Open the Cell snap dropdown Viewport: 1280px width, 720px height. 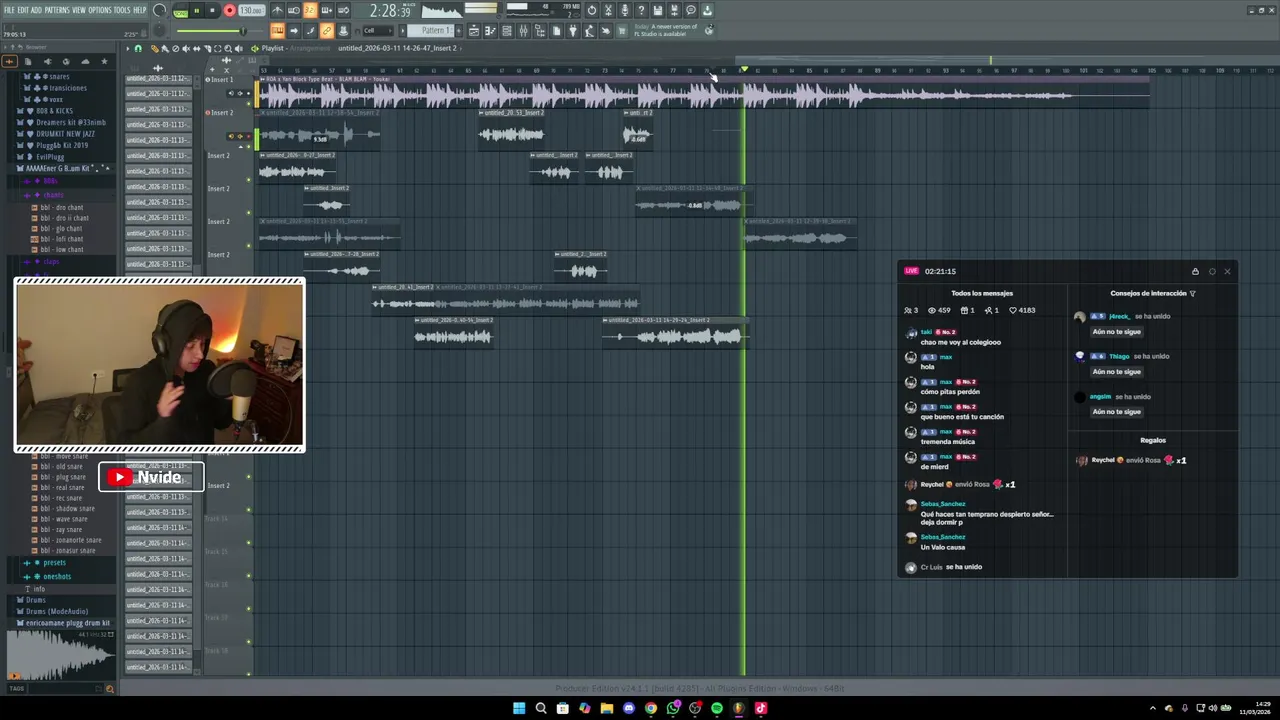coord(377,31)
